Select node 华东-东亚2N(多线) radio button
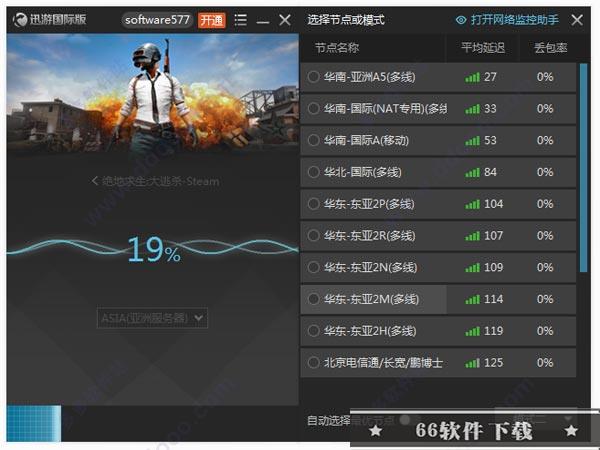The width and height of the screenshot is (600, 450). tap(313, 267)
